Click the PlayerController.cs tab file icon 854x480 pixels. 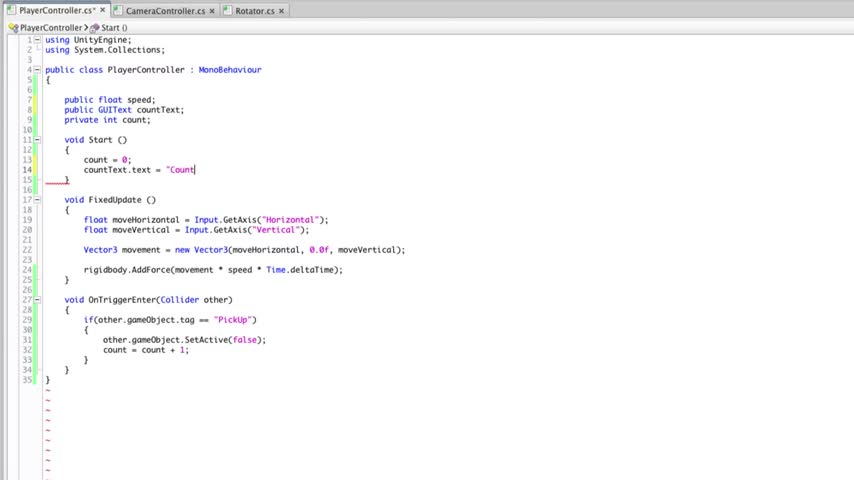coord(11,10)
